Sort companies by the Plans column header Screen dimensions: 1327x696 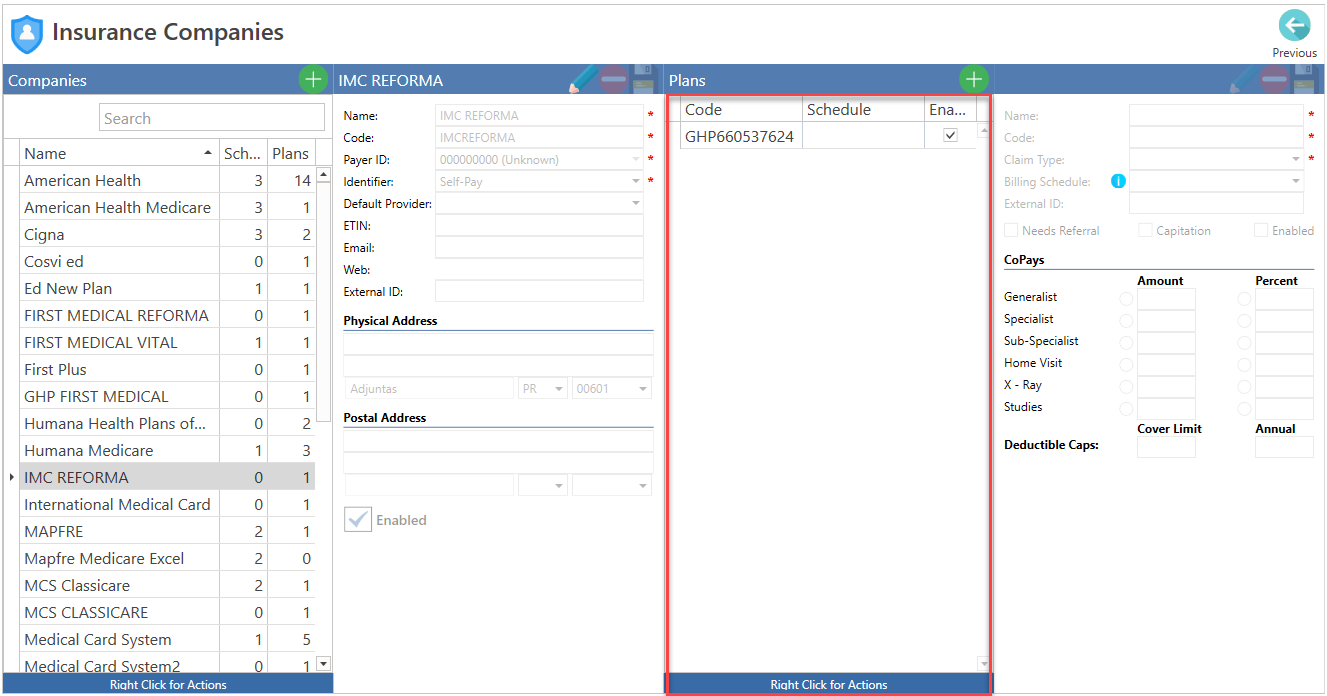(x=291, y=153)
